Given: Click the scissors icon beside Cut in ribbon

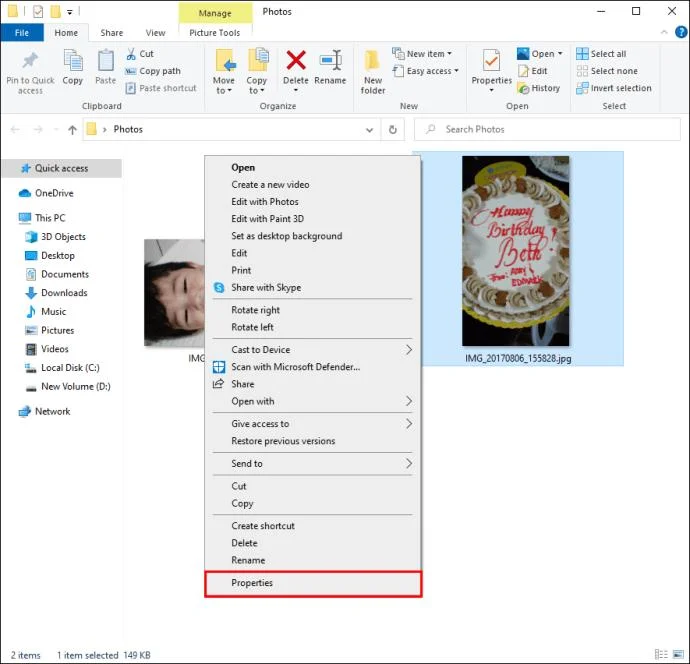Looking at the screenshot, I should [x=131, y=54].
